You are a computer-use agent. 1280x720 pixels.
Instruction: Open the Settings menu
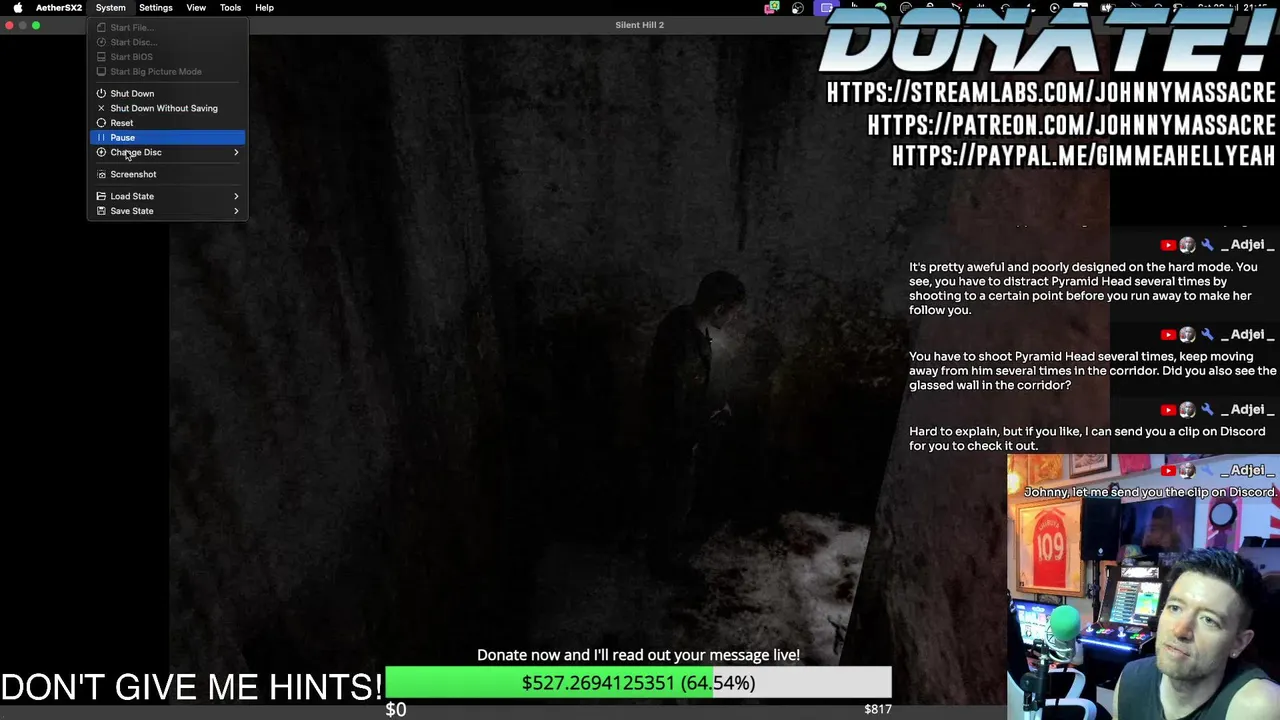[x=156, y=8]
